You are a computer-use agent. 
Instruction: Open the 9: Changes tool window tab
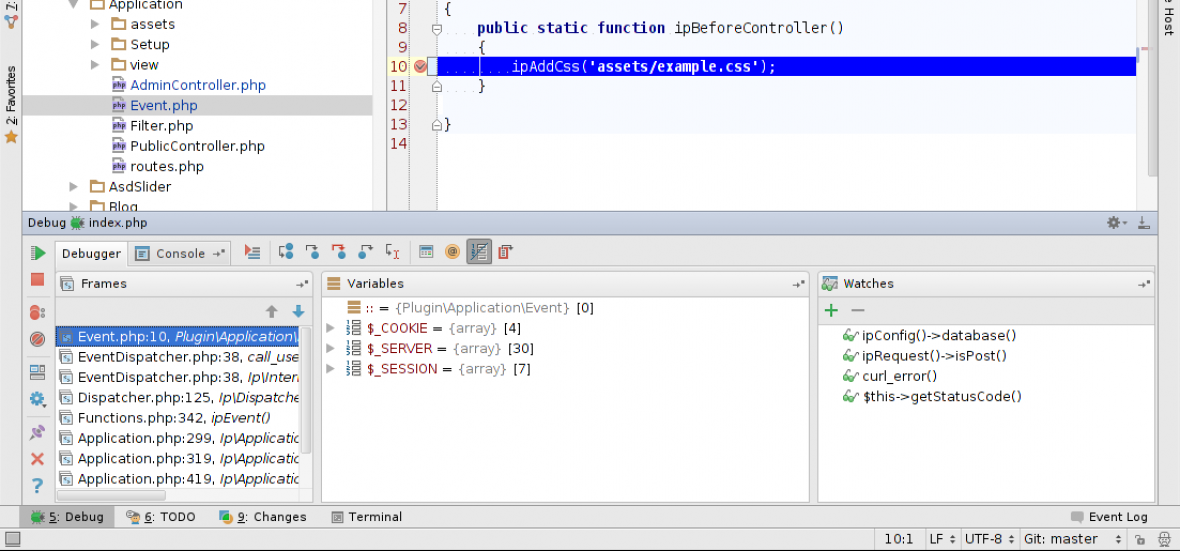263,517
